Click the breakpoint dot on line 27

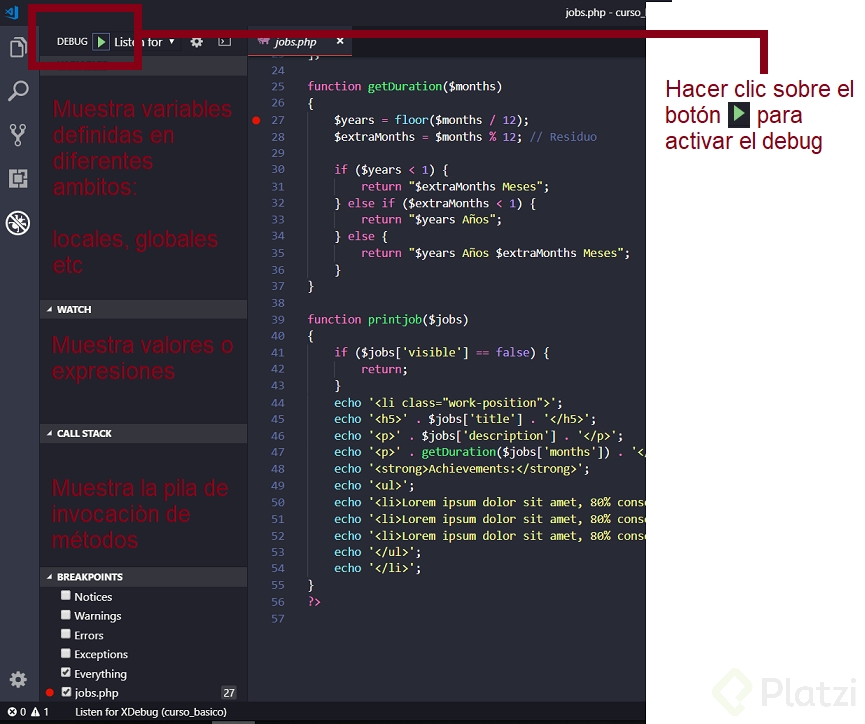[x=256, y=120]
